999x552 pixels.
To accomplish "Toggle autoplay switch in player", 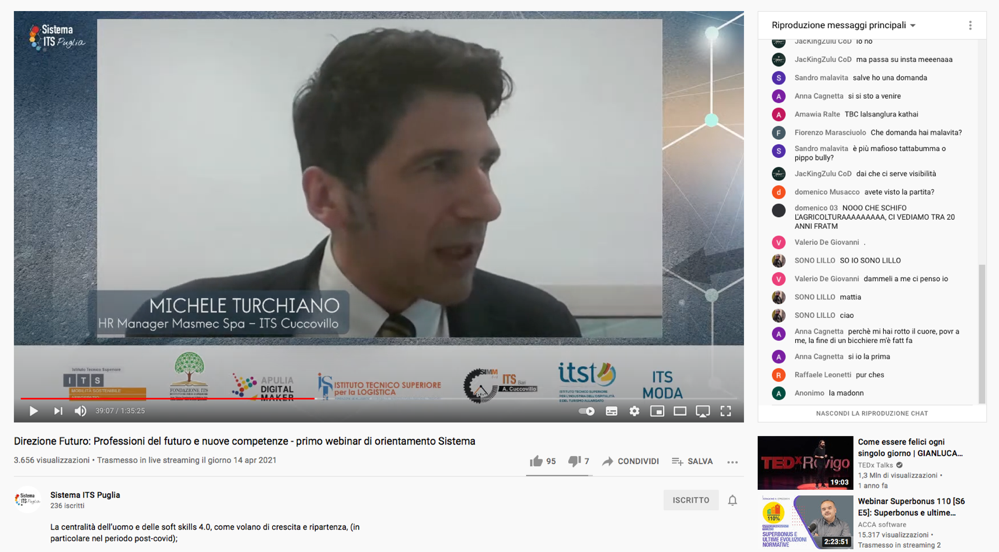I will (587, 411).
